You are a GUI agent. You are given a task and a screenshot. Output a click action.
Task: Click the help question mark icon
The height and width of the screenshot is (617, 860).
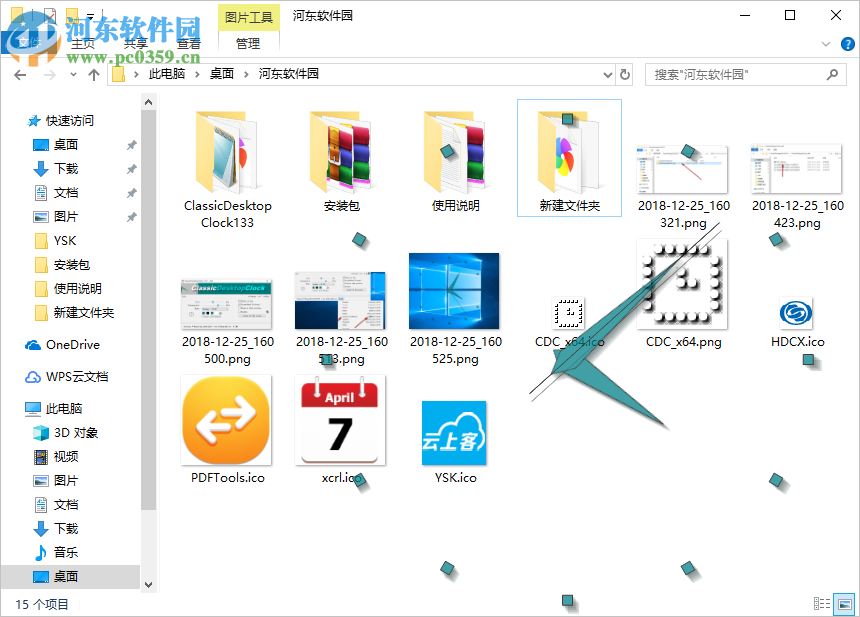pyautogui.click(x=846, y=44)
